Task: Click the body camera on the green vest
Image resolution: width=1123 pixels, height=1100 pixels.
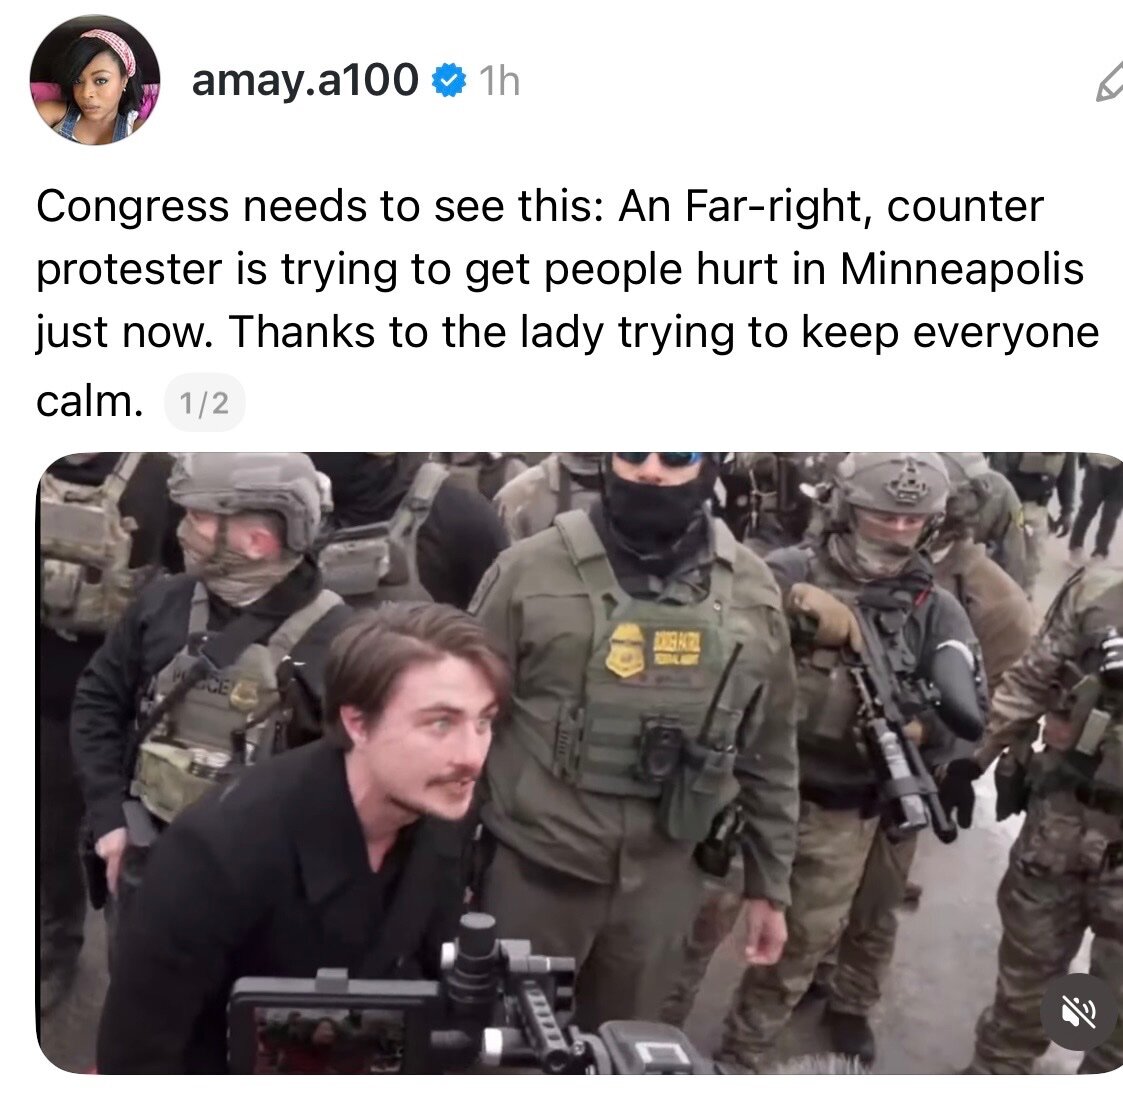Action: click(660, 751)
